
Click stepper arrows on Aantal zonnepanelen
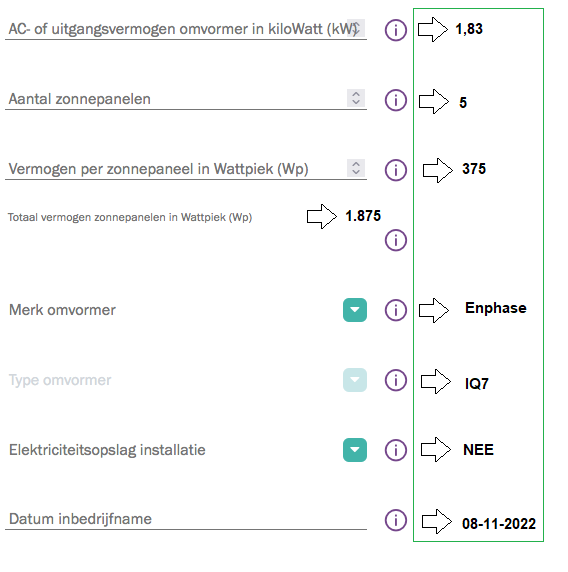coord(356,98)
